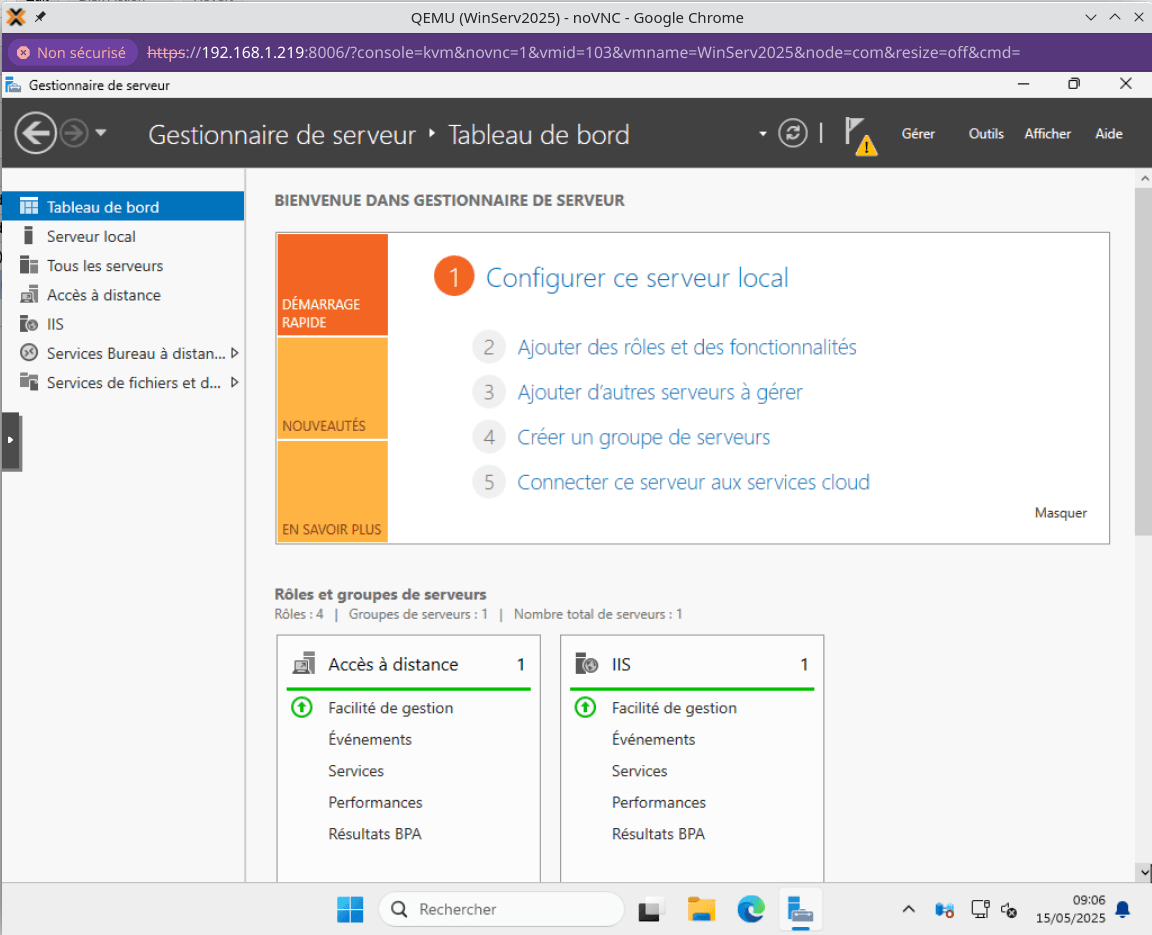Select Tous les serveurs in sidebar
Image resolution: width=1152 pixels, height=935 pixels.
[123, 265]
